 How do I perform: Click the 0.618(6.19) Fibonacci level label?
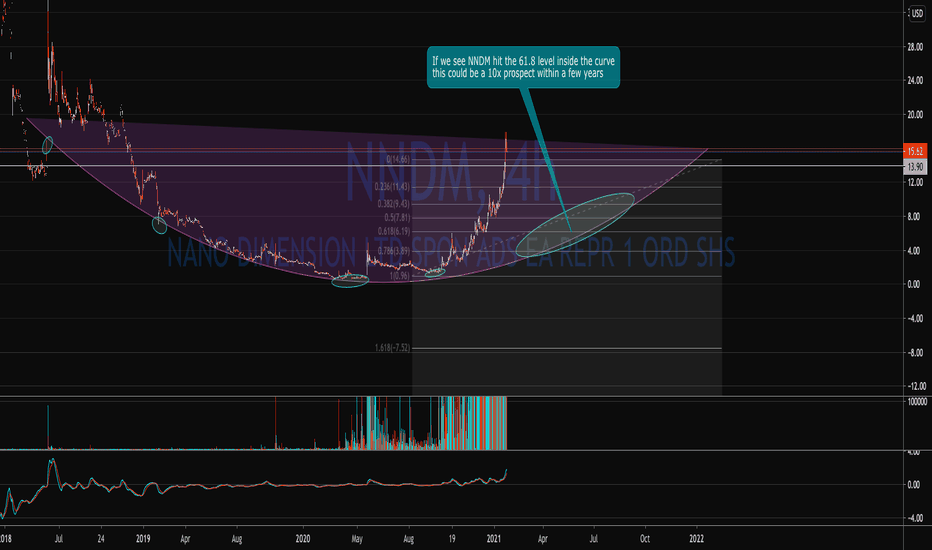tap(393, 231)
